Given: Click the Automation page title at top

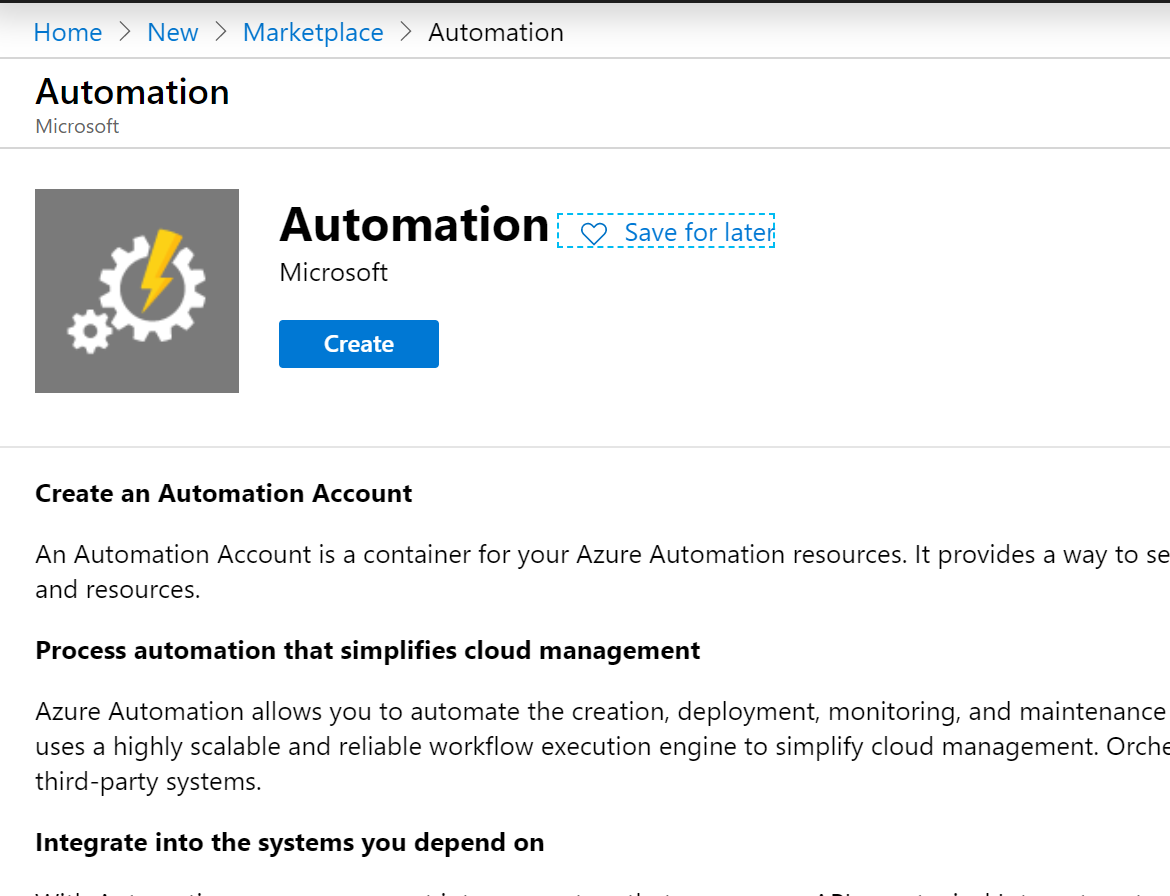Looking at the screenshot, I should 132,92.
